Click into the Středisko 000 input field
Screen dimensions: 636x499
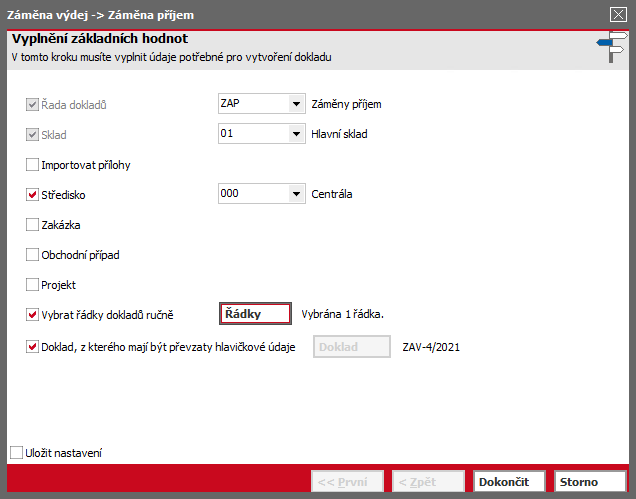coord(254,194)
